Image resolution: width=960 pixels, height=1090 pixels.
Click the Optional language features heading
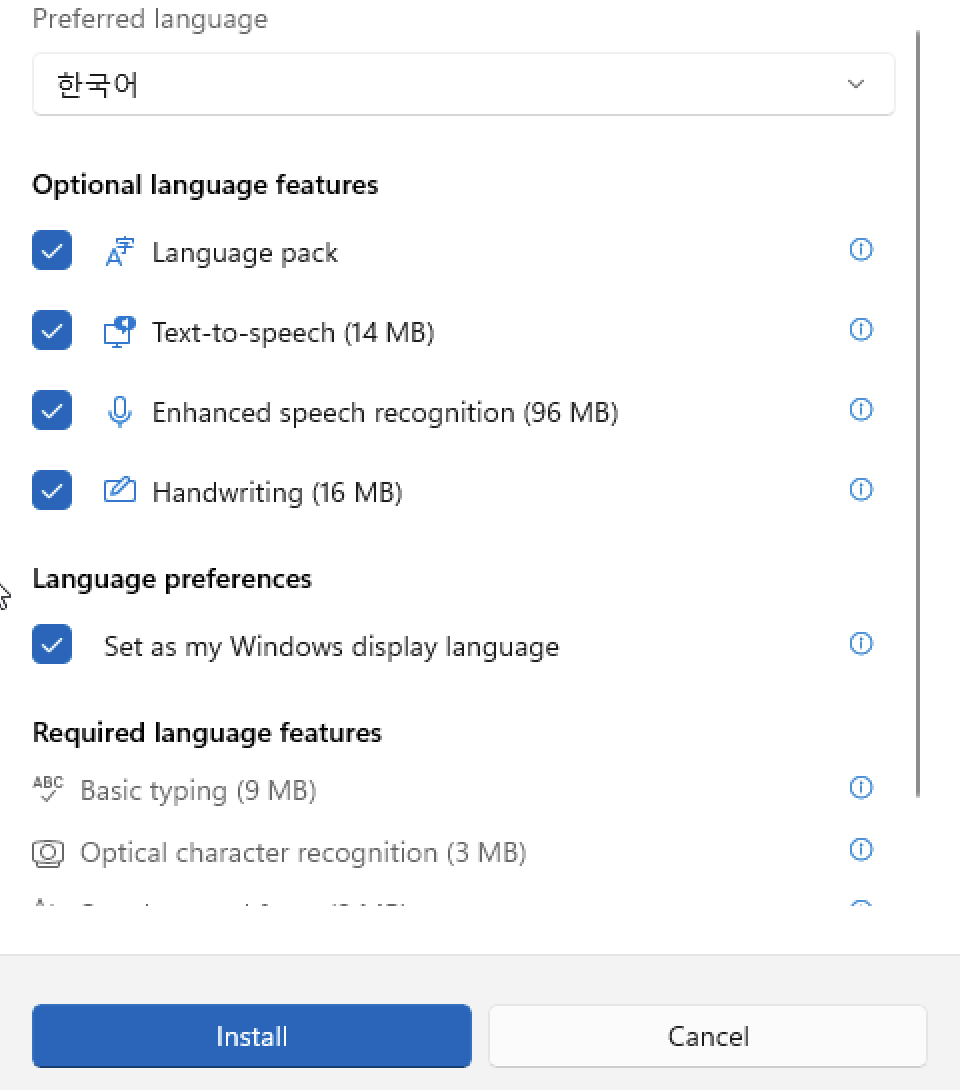205,186
